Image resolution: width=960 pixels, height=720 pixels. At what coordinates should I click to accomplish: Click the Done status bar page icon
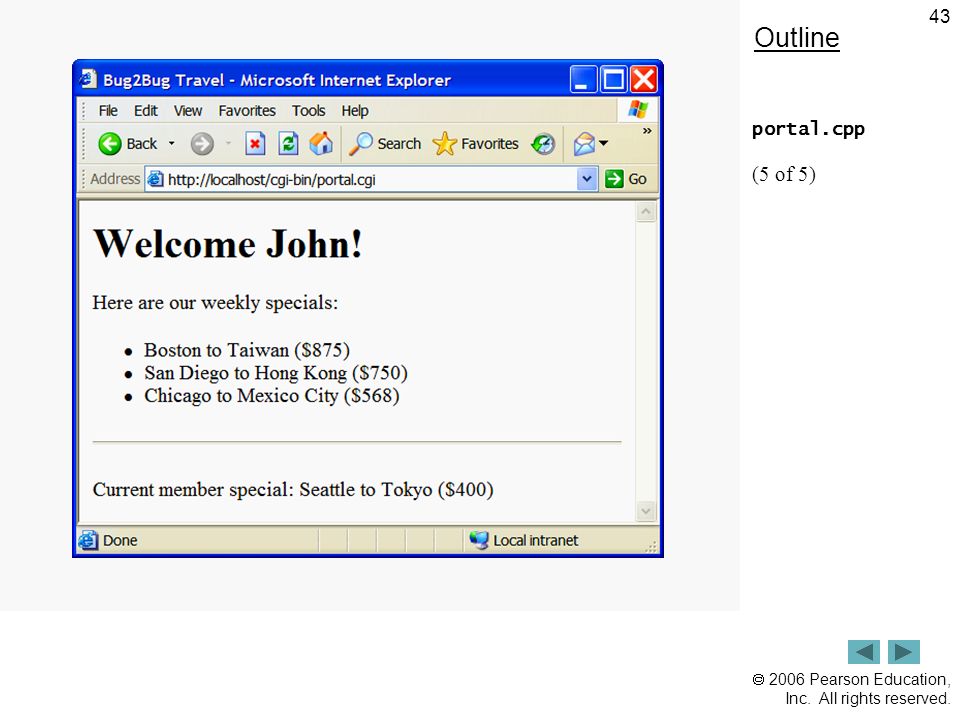point(88,540)
